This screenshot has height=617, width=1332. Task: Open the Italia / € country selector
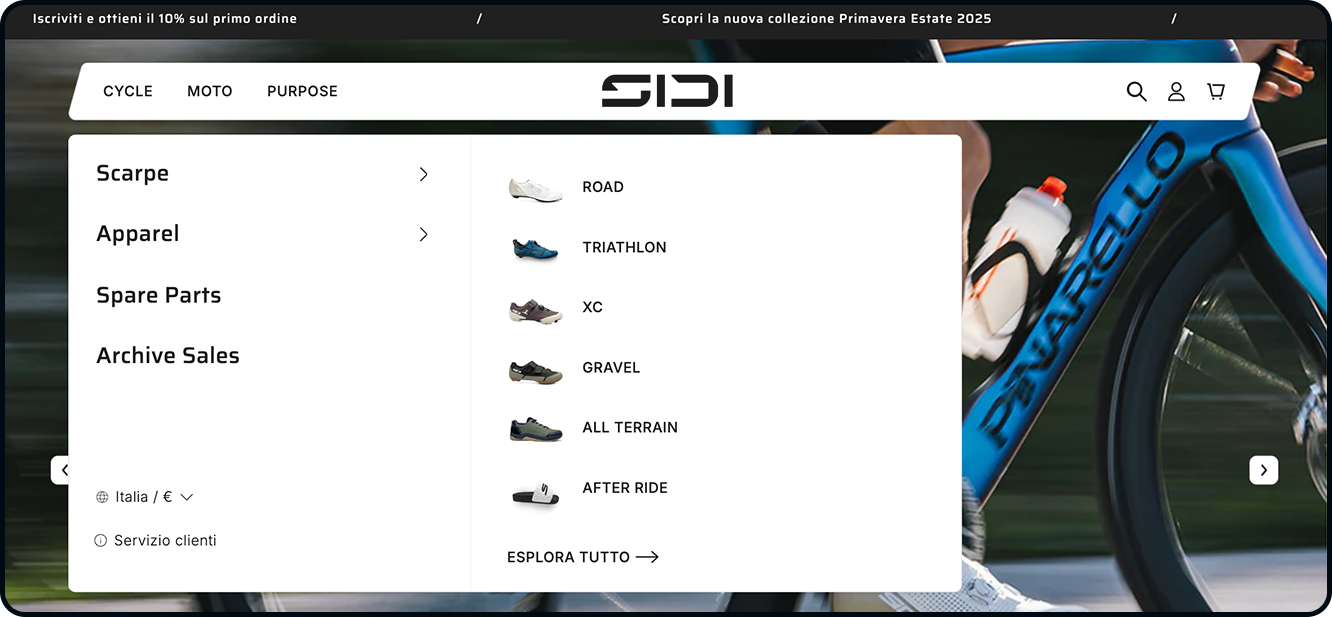tap(144, 497)
